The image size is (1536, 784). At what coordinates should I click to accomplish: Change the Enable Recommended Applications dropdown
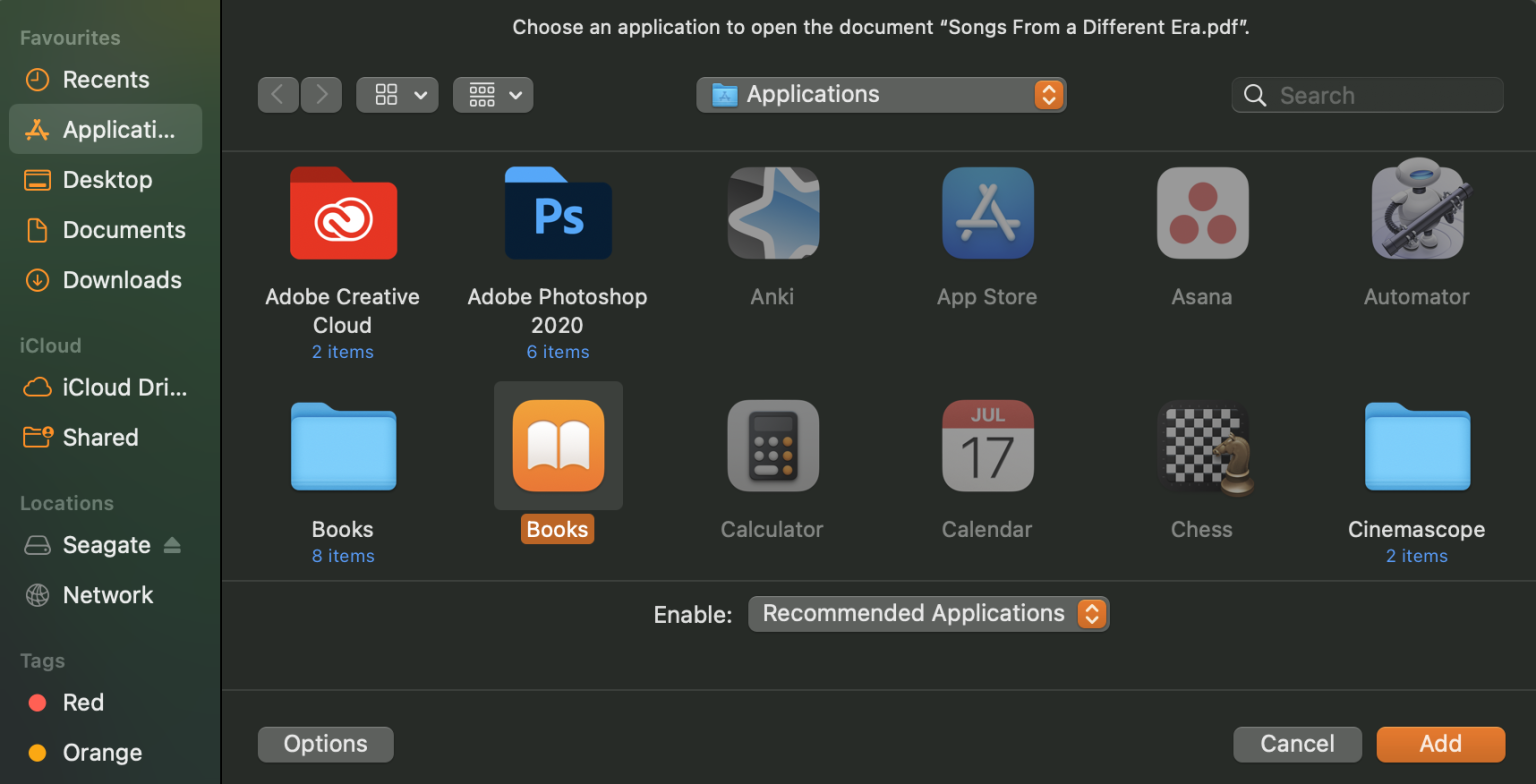[928, 613]
